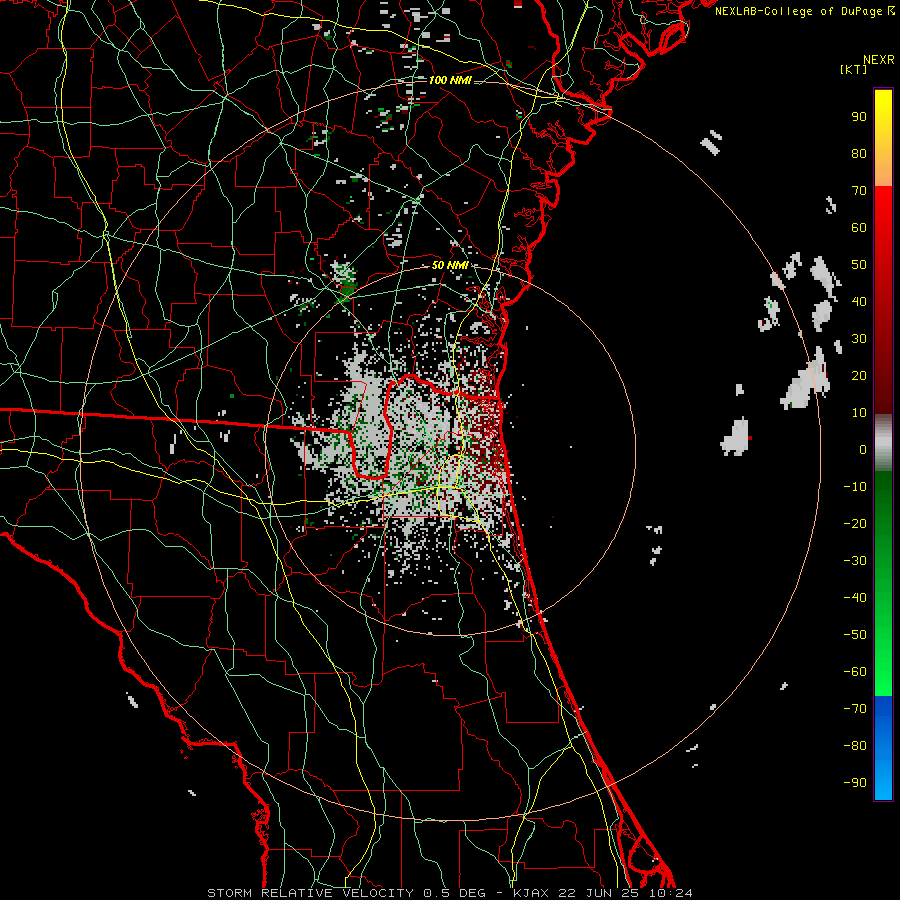Click the 30 value on the velocity scale
Viewport: 900px width, 900px height.
click(859, 339)
